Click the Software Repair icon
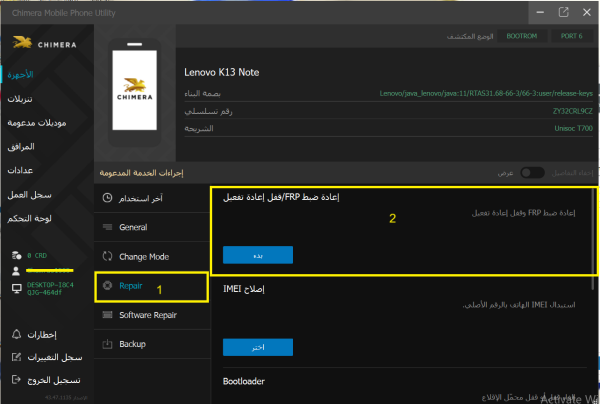 click(x=108, y=314)
